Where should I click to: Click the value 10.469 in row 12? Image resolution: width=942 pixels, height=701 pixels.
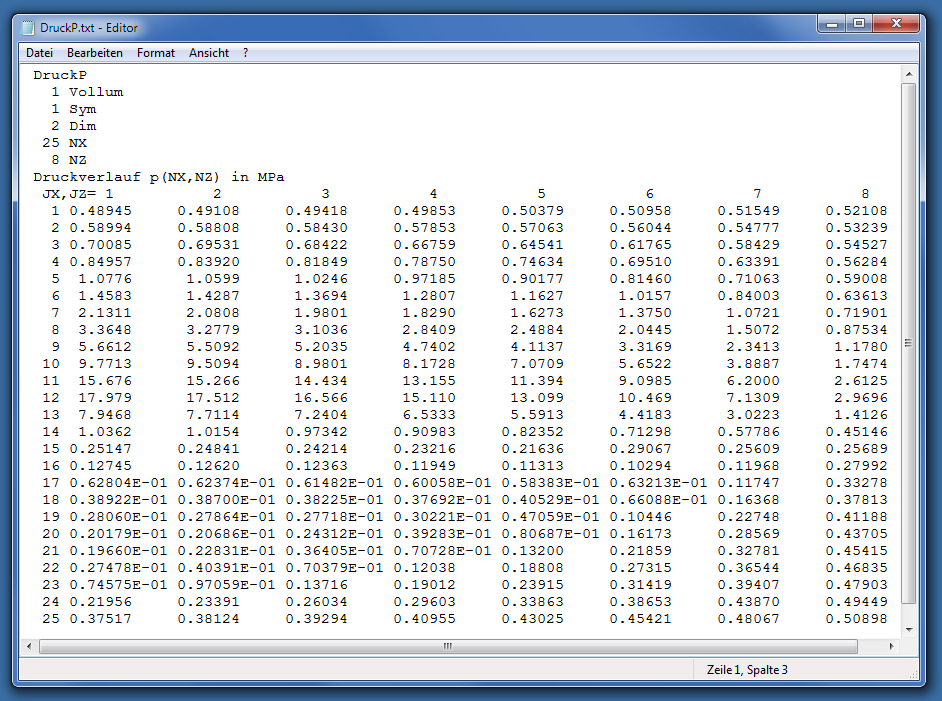click(645, 398)
